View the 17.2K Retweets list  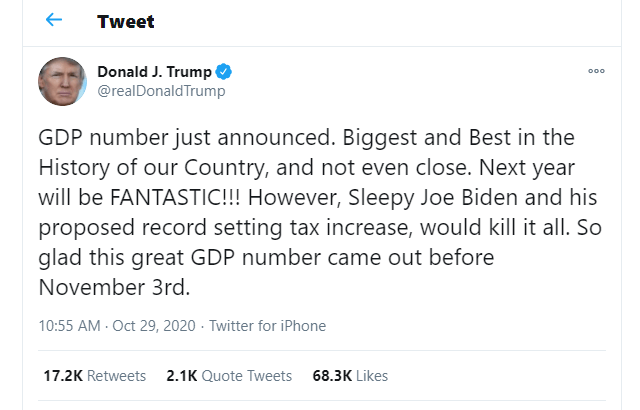pyautogui.click(x=94, y=376)
